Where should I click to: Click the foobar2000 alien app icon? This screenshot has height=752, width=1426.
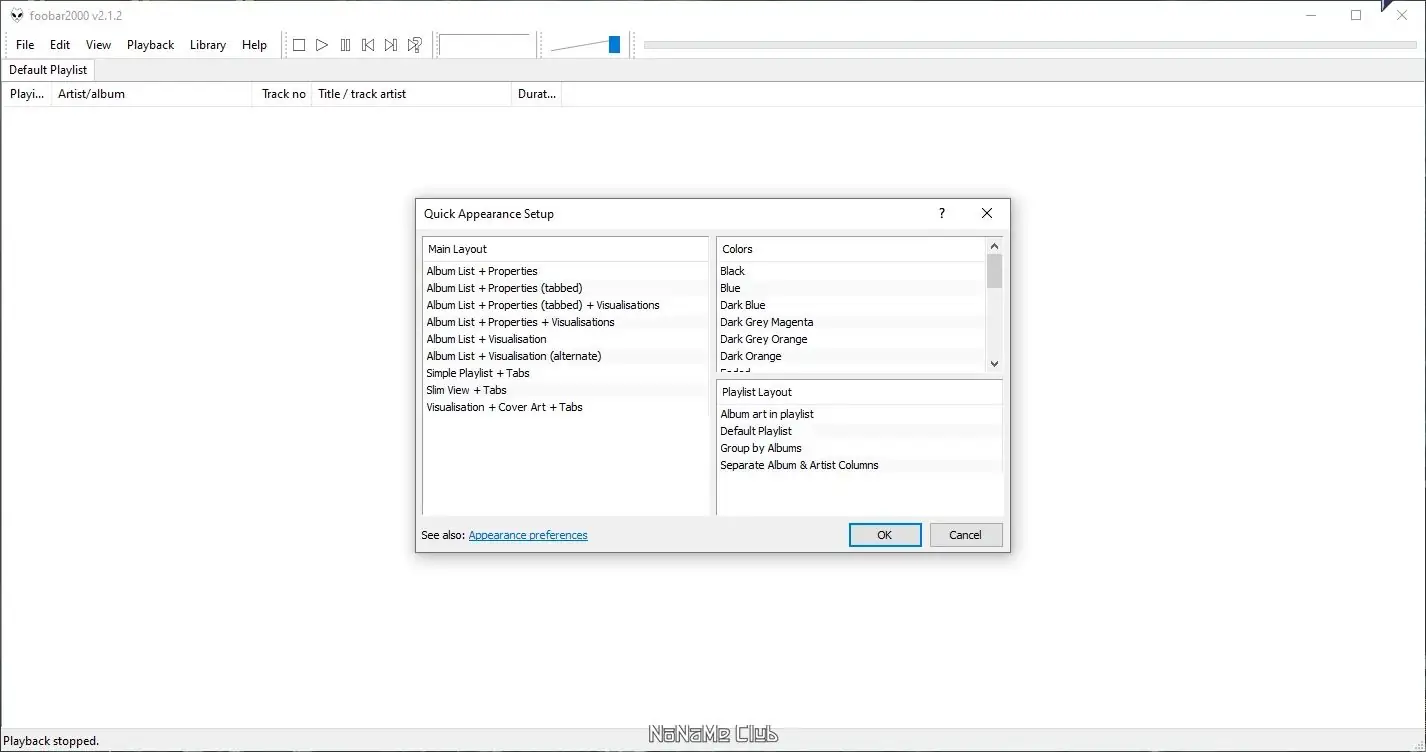coord(17,15)
